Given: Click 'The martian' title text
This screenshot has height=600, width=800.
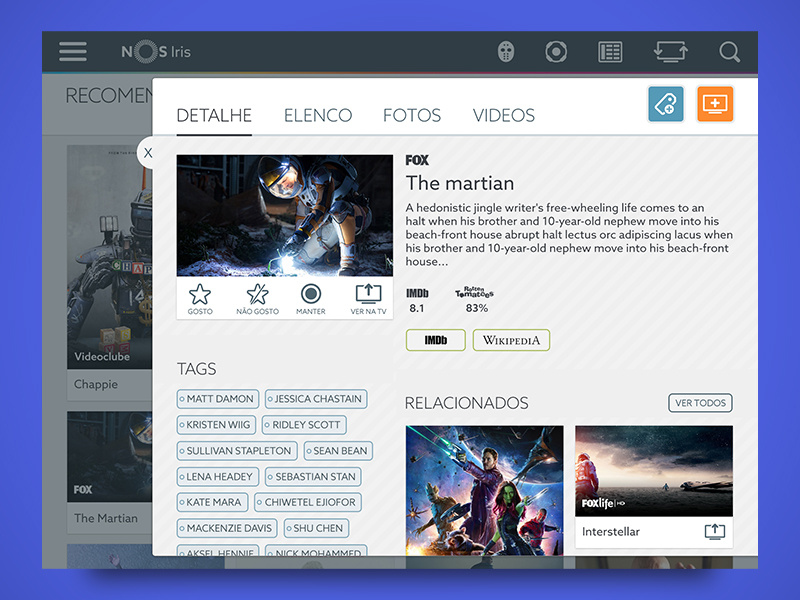Looking at the screenshot, I should pyautogui.click(x=460, y=183).
